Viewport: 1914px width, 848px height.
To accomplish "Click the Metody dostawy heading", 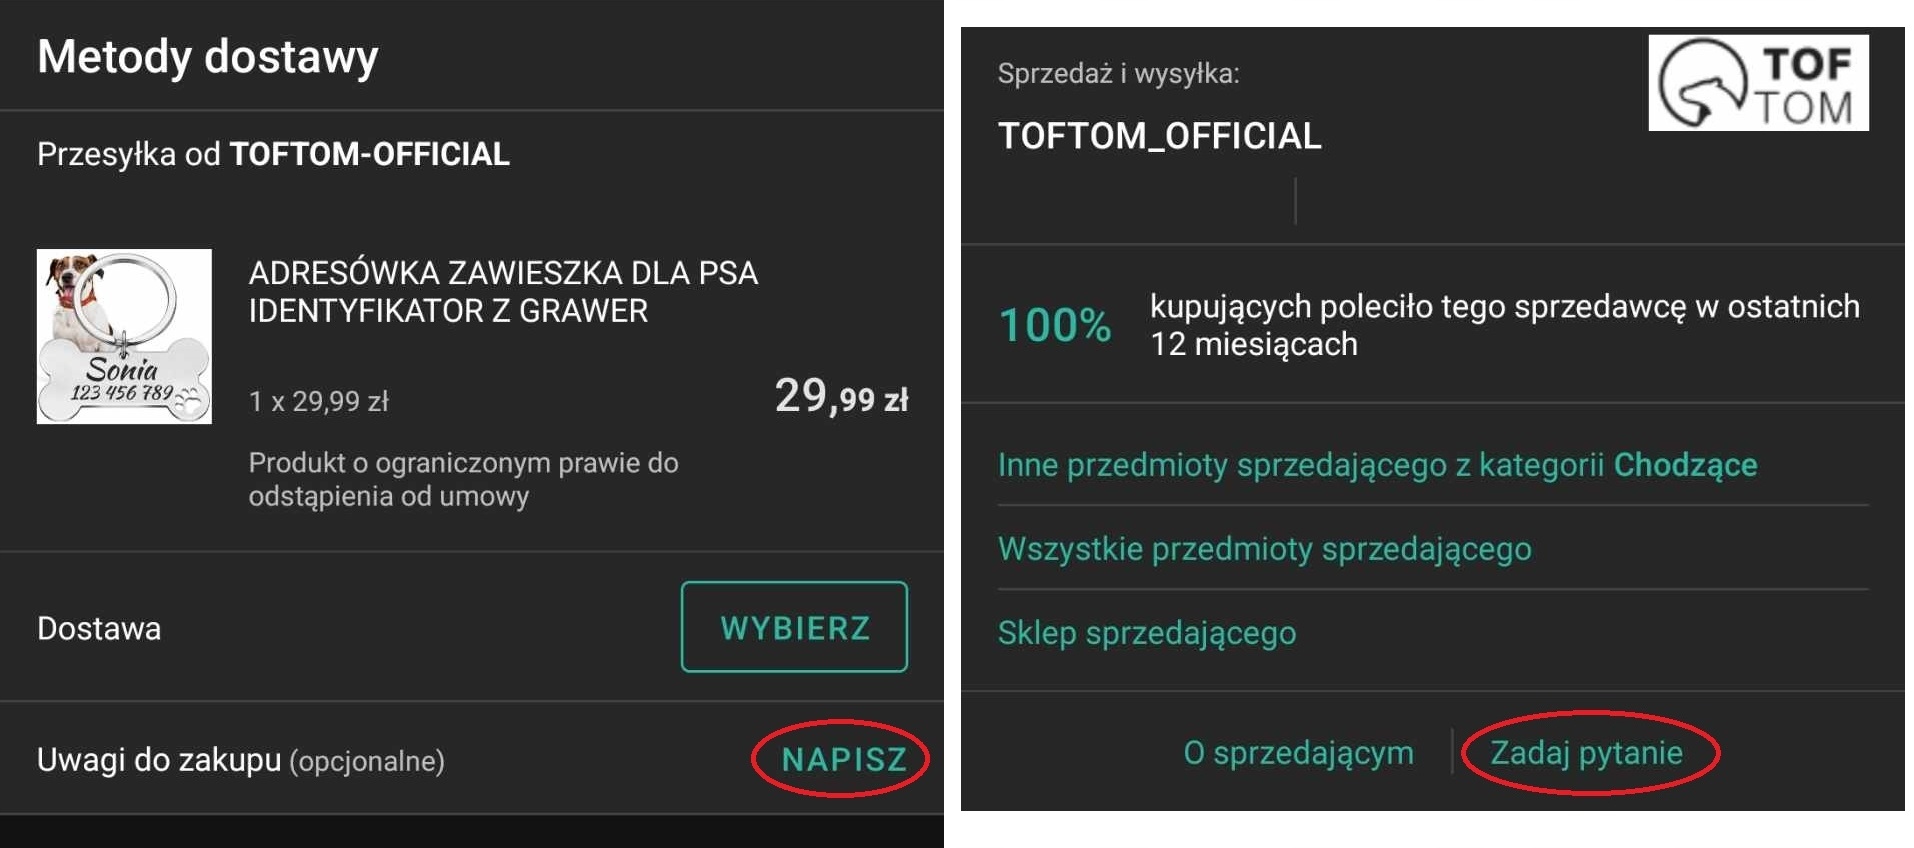I will (208, 57).
